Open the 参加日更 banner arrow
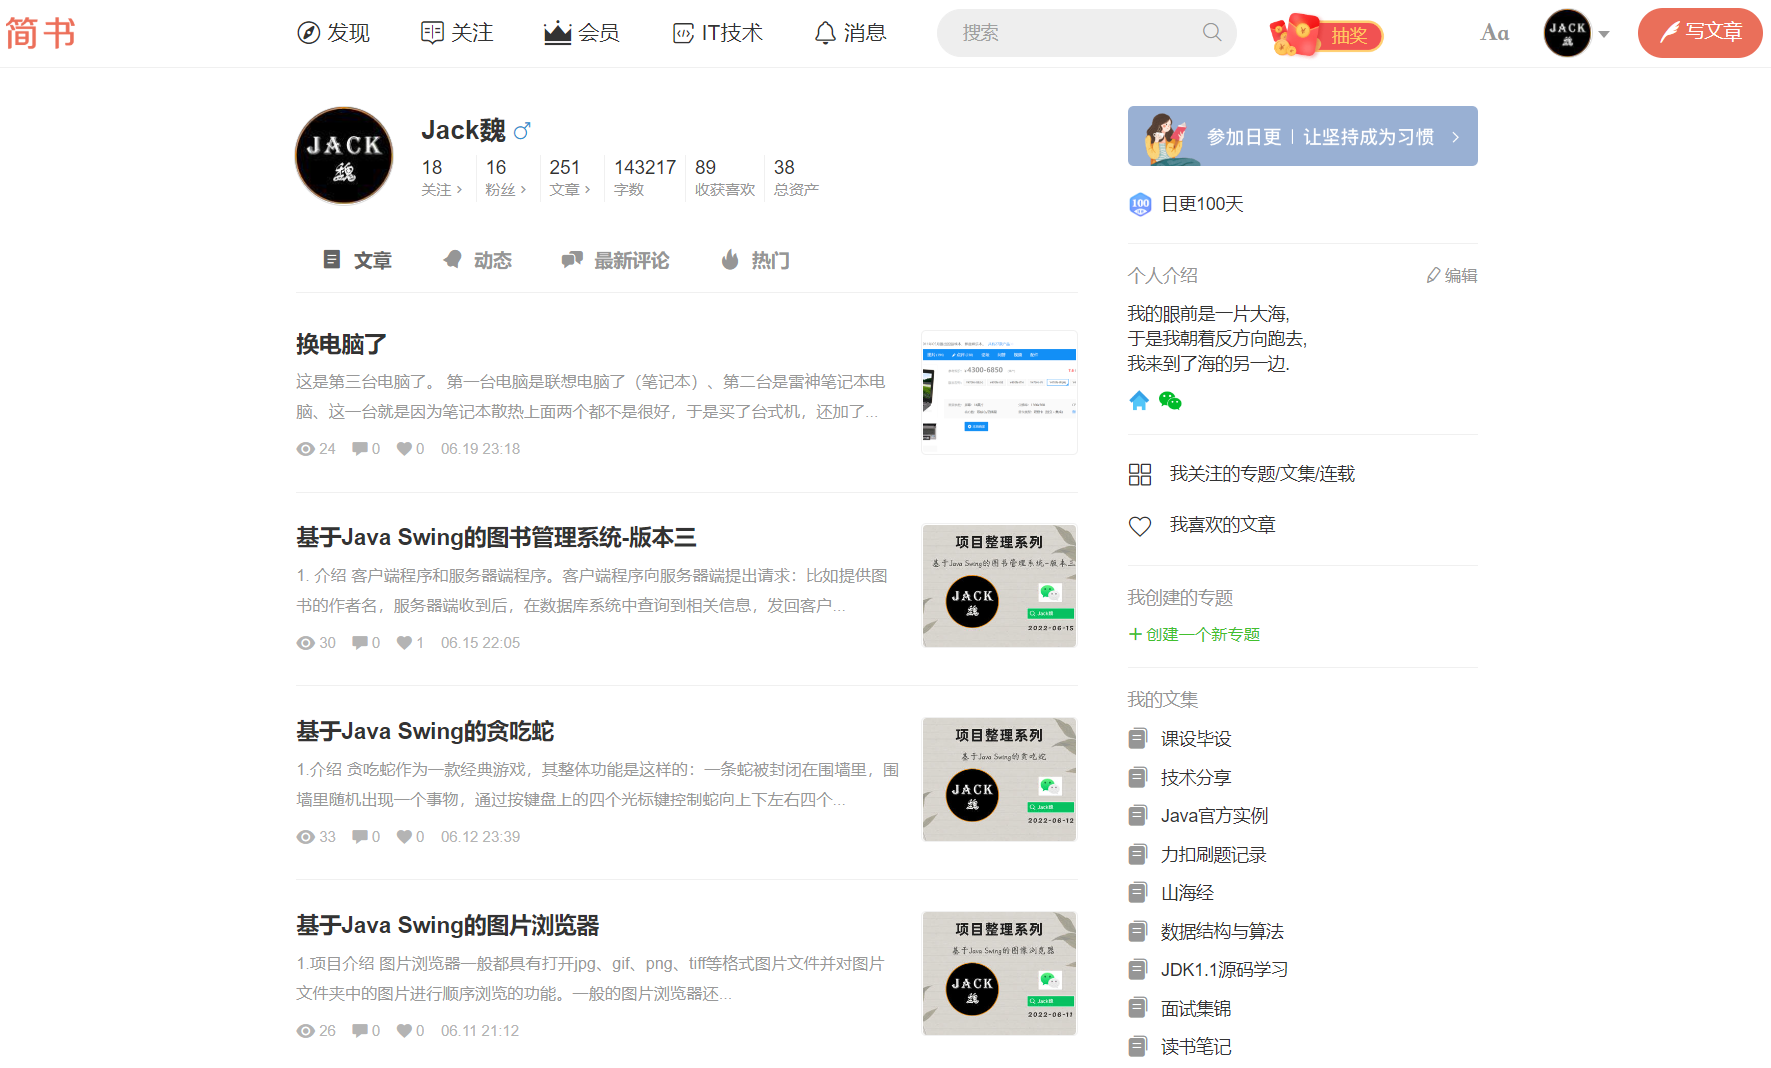This screenshot has height=1068, width=1771. click(x=1457, y=136)
